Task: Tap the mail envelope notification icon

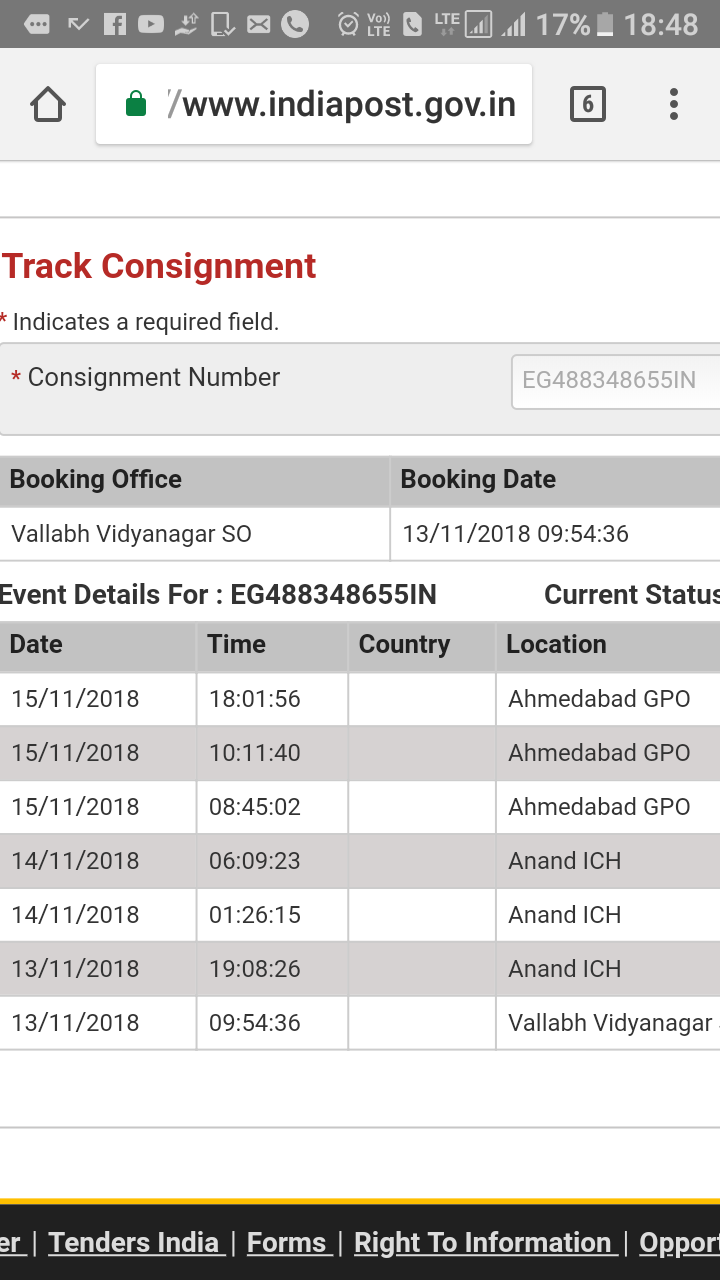Action: 259,24
